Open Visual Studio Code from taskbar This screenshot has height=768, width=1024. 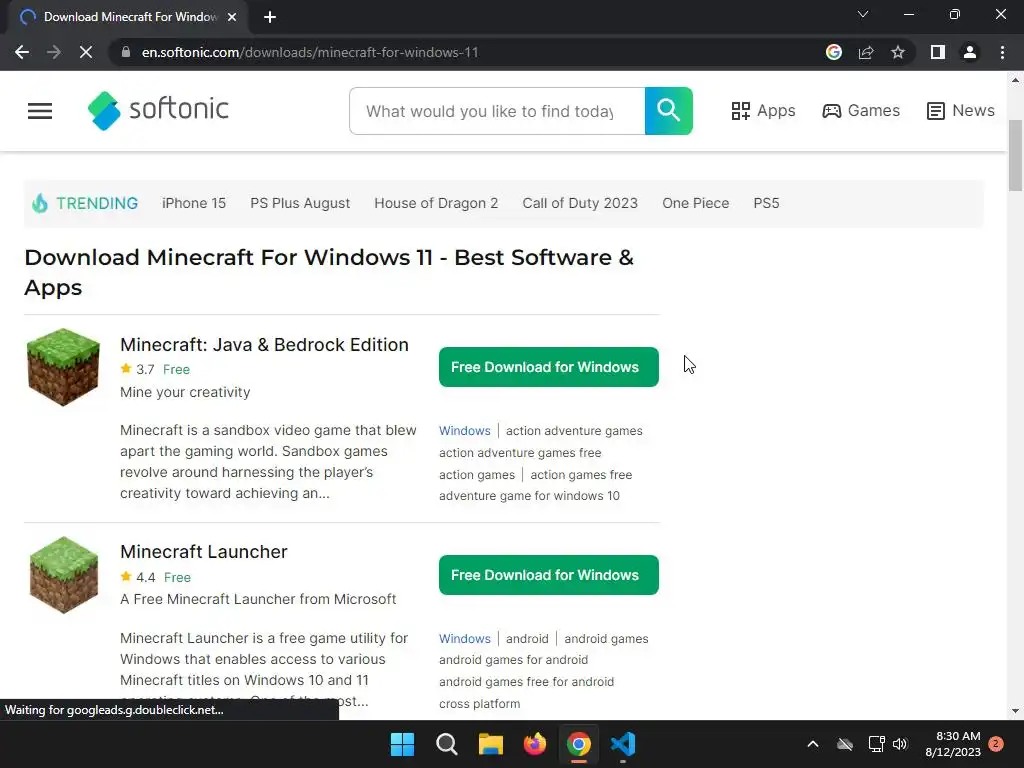[623, 744]
